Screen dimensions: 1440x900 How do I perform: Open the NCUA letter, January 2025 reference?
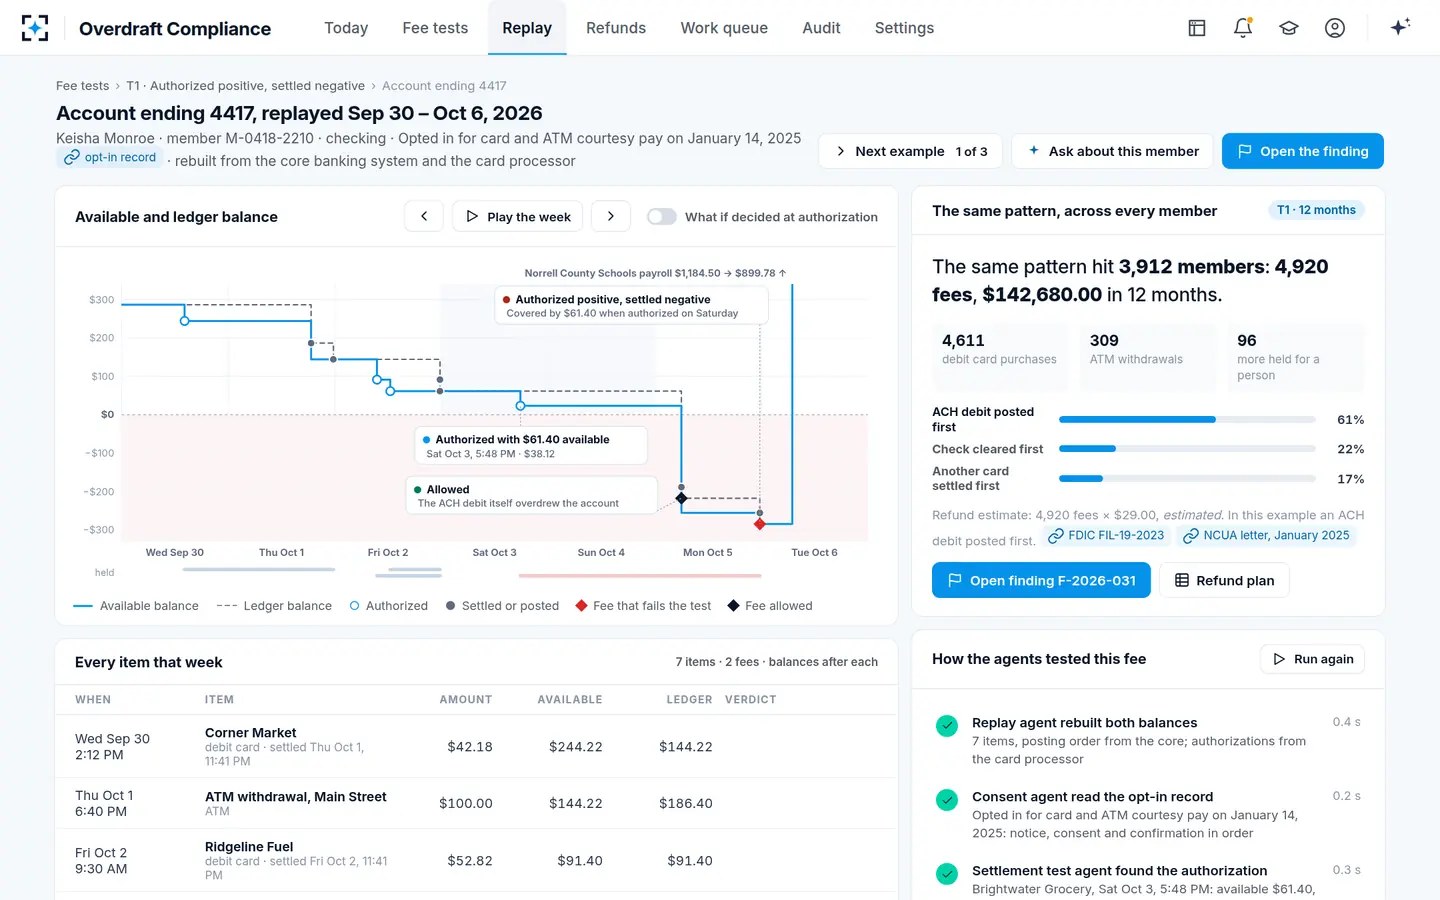click(1266, 536)
